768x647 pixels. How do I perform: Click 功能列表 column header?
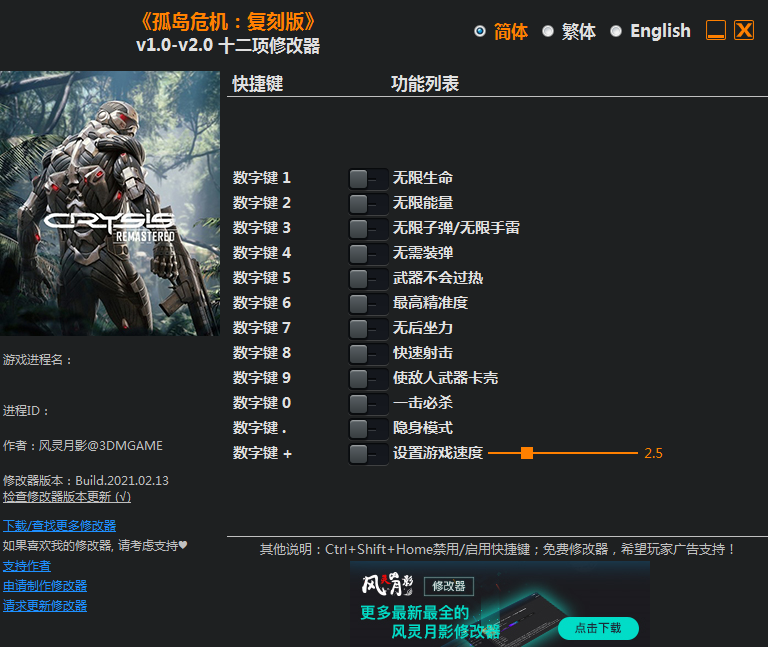click(425, 84)
